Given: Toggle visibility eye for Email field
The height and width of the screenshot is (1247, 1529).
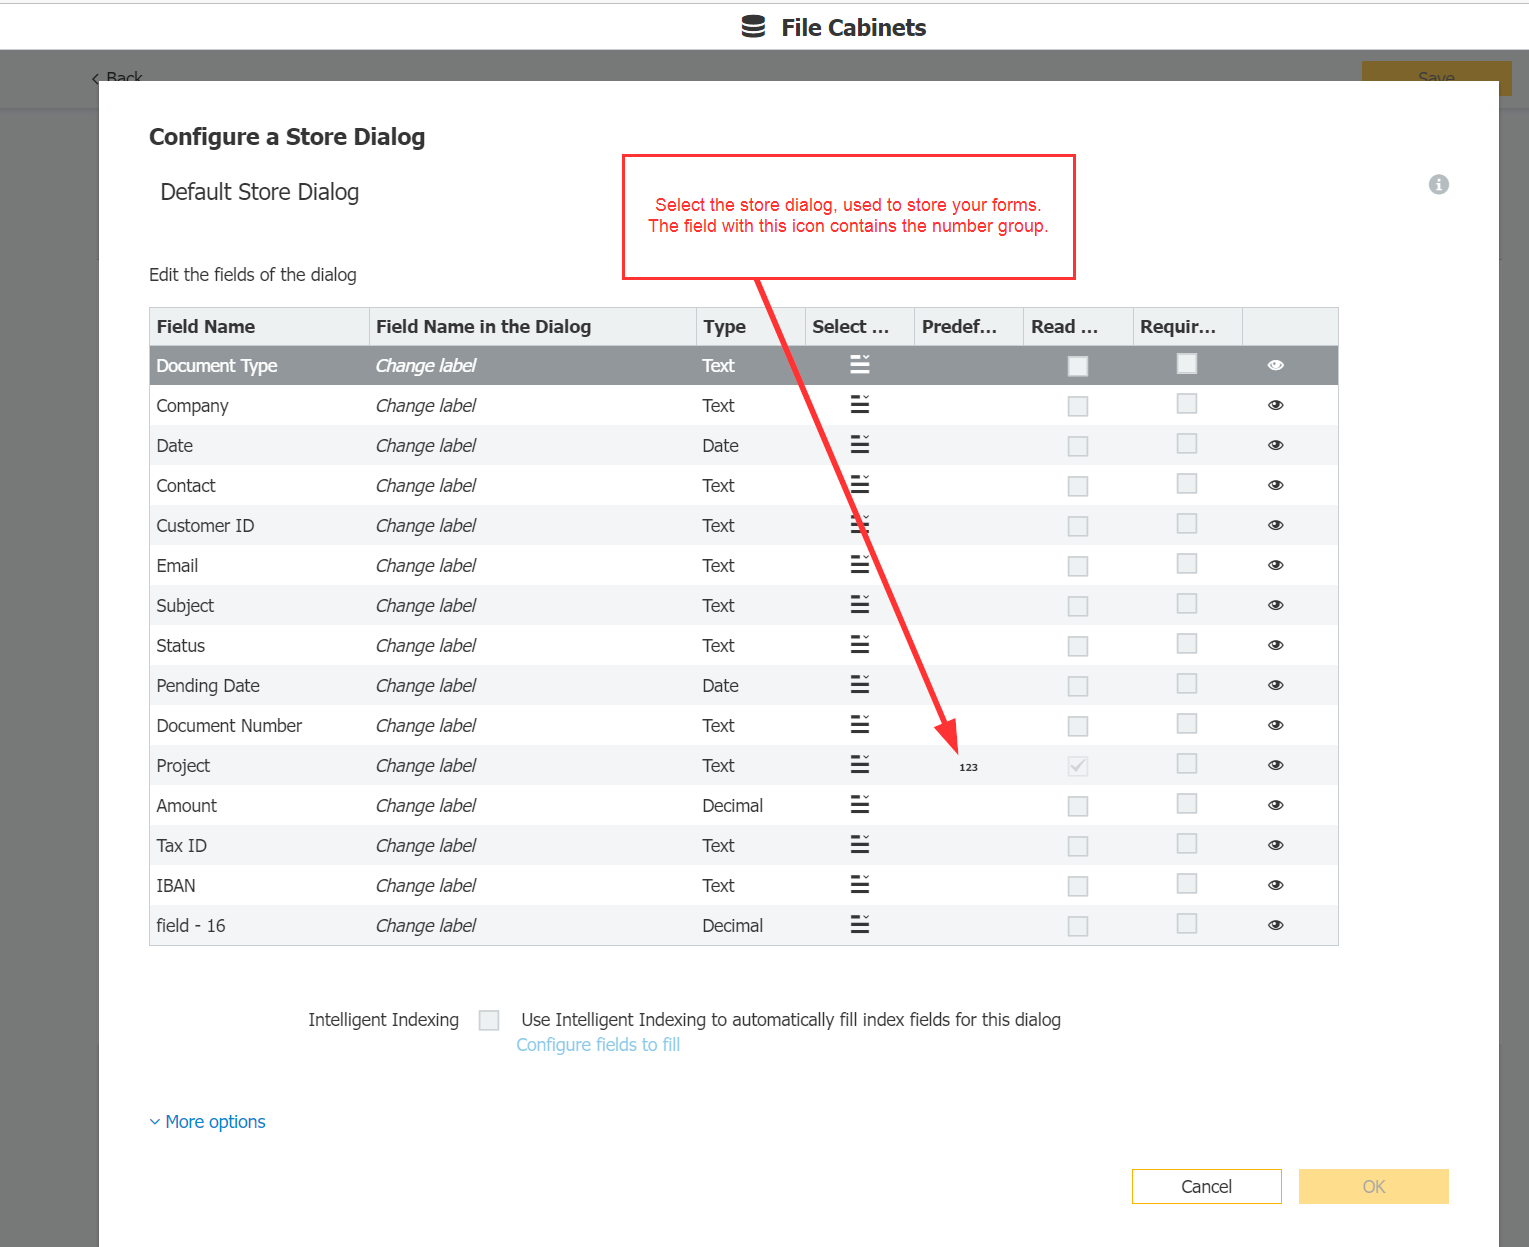Looking at the screenshot, I should pyautogui.click(x=1275, y=565).
